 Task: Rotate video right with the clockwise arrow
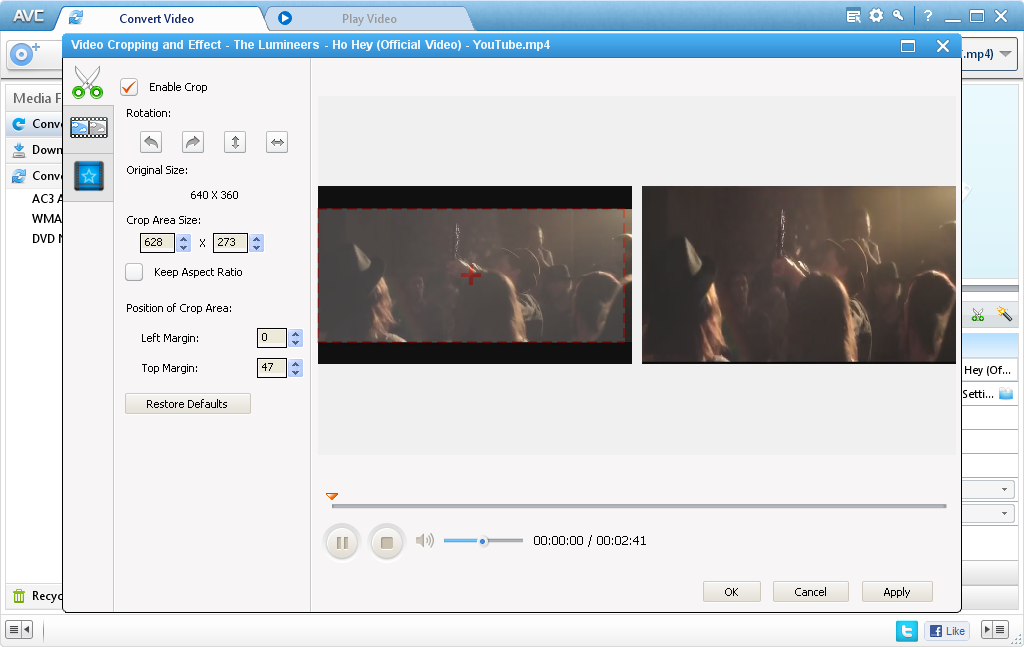[x=193, y=142]
